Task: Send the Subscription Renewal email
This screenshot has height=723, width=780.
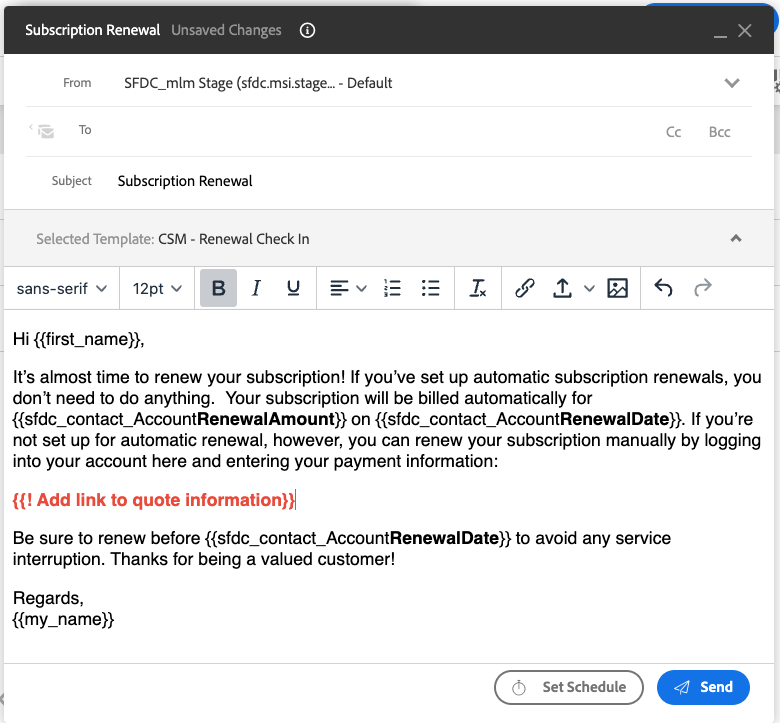Action: pos(703,687)
